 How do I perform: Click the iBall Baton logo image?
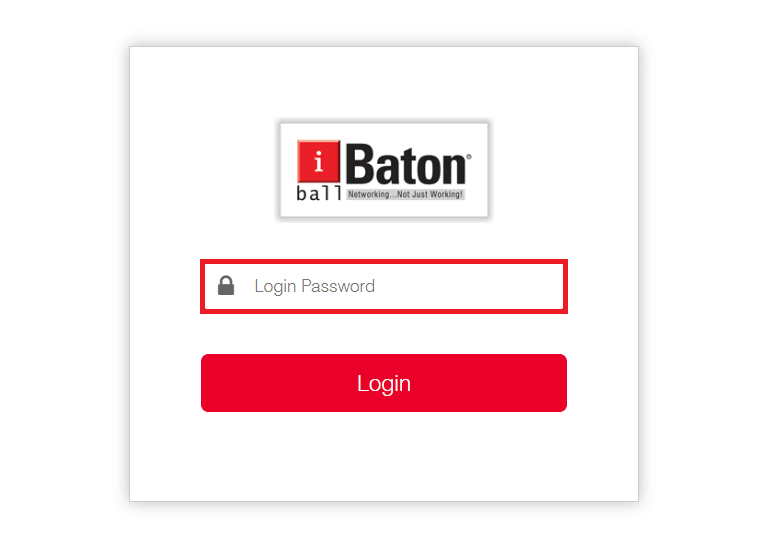pos(384,170)
